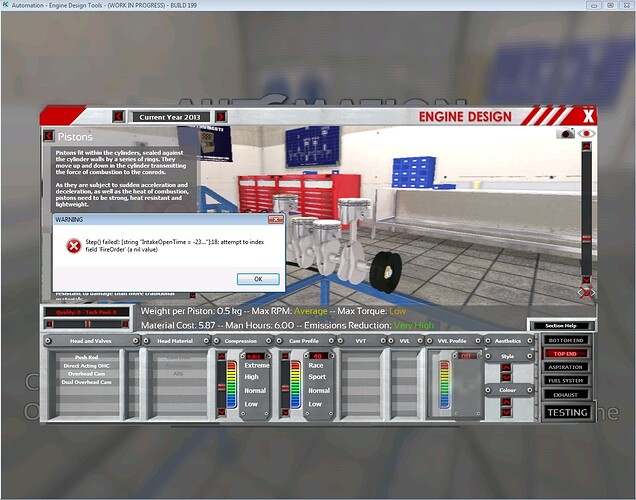636x500 pixels.
Task: Open Section Help
Action: point(561,326)
